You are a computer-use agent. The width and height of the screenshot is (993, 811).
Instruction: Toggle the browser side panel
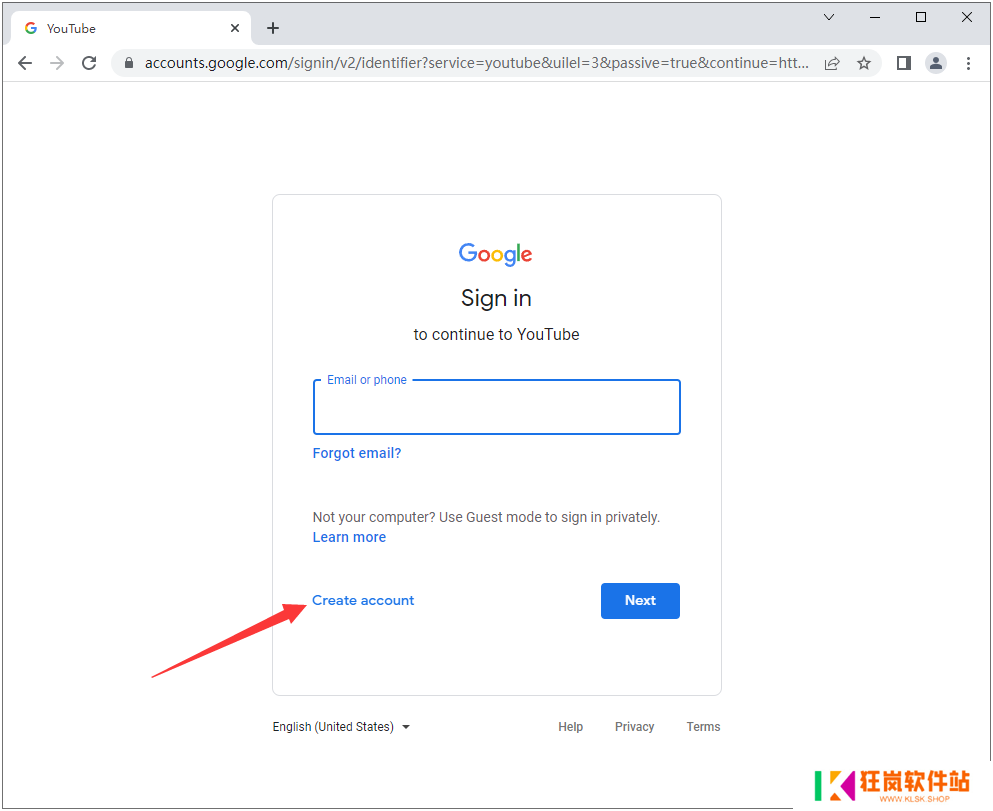point(904,63)
